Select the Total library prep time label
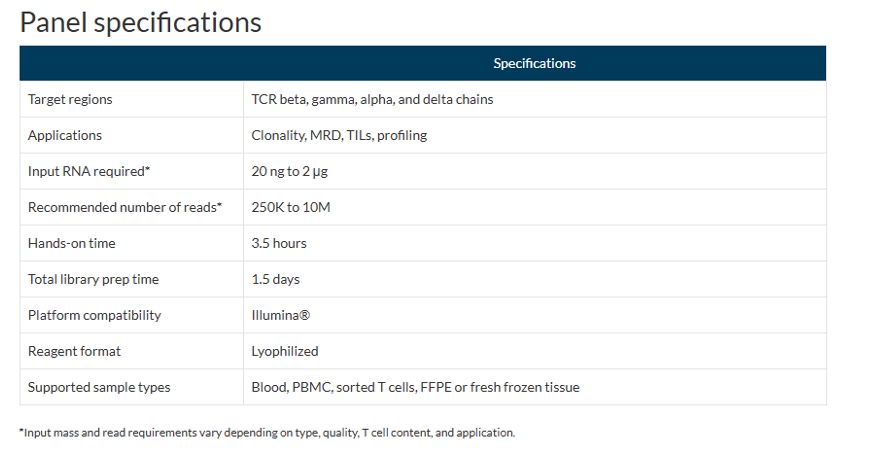 pos(93,279)
